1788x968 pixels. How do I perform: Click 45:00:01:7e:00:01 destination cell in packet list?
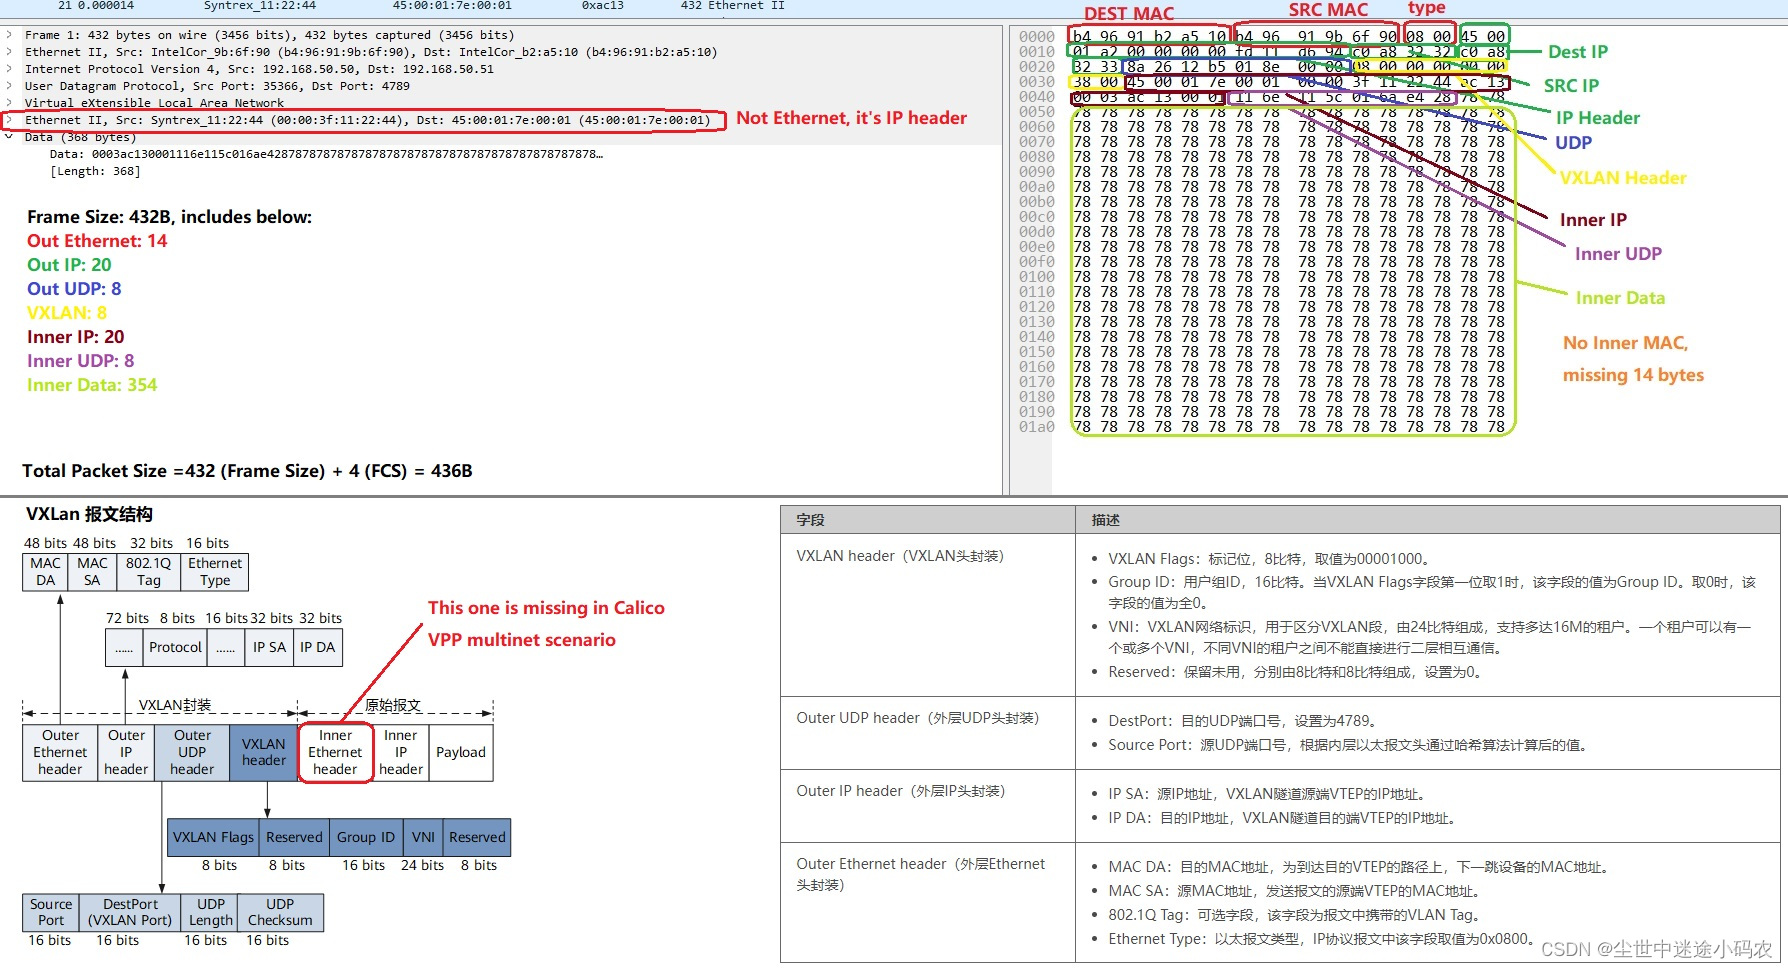pyautogui.click(x=452, y=5)
